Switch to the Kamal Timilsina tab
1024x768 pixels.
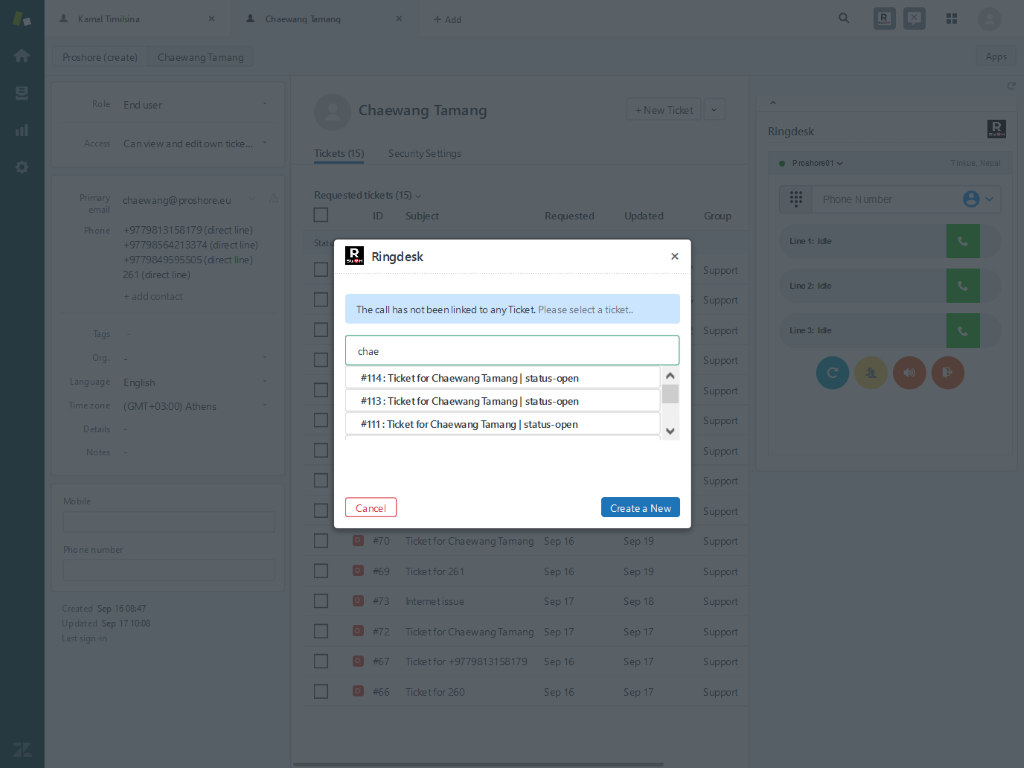coord(135,19)
